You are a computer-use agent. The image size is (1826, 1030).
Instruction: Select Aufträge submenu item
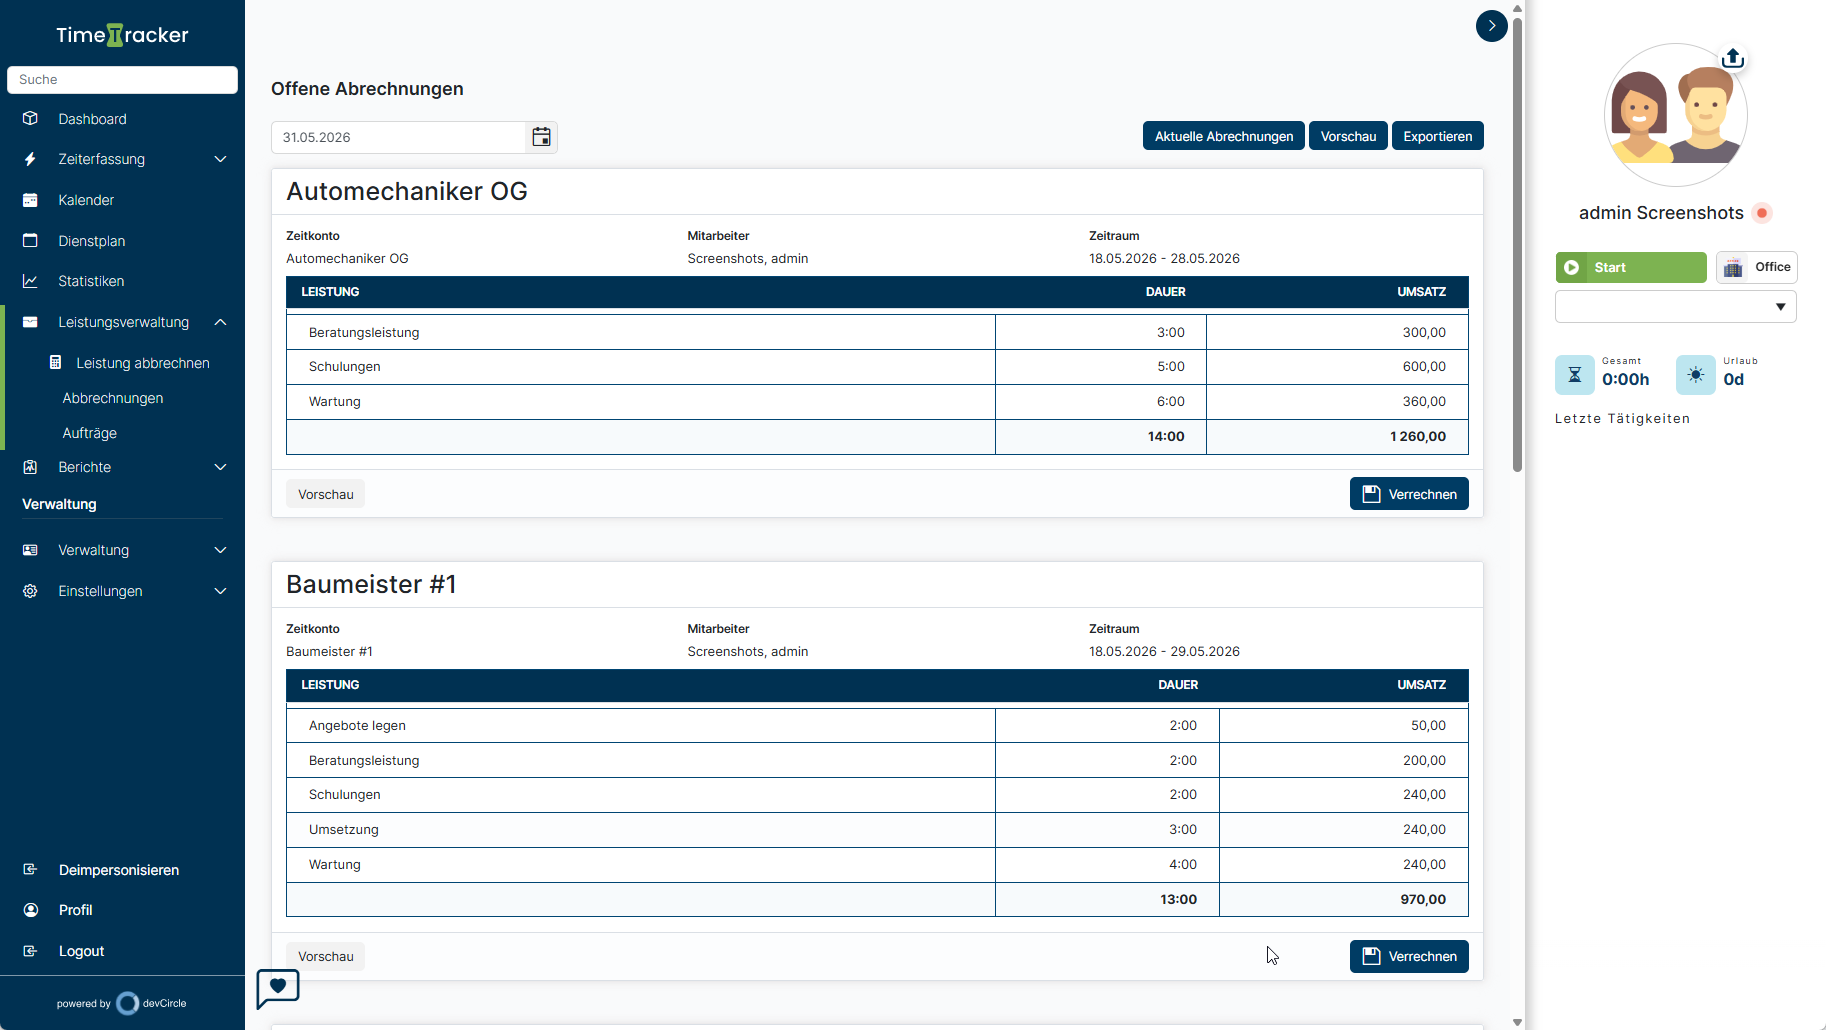pos(90,433)
